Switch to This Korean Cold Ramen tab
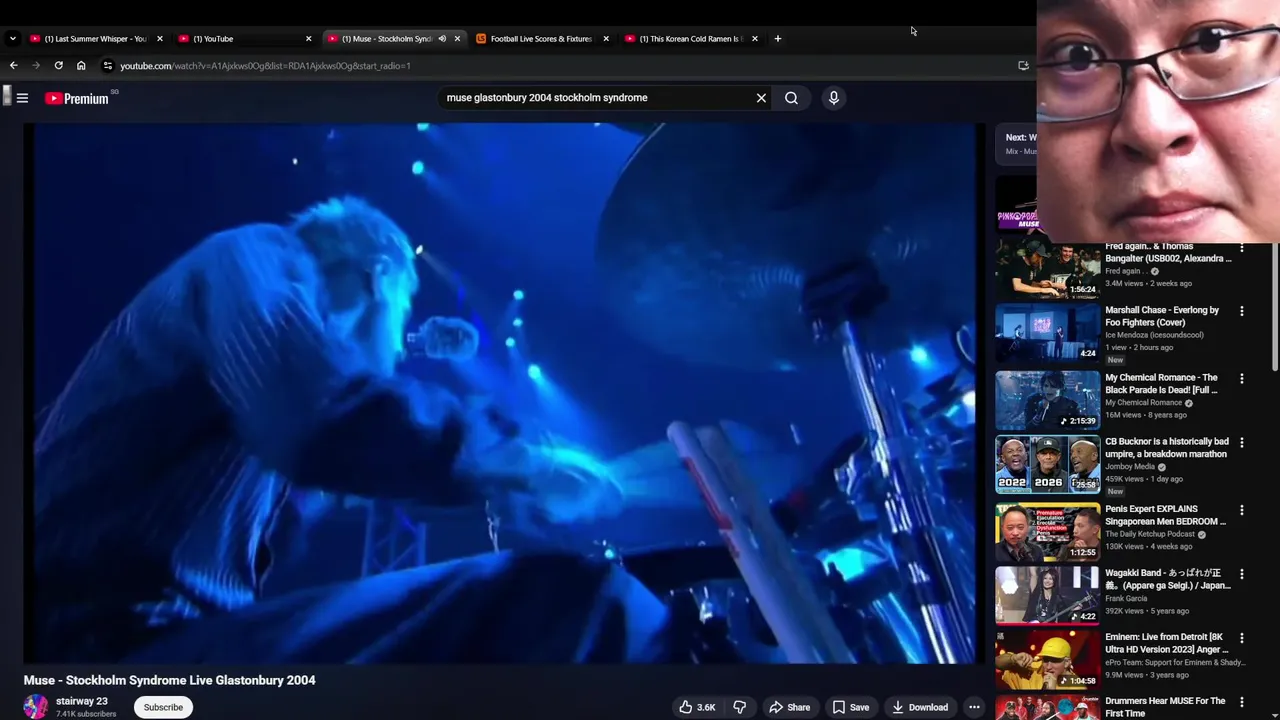The image size is (1280, 720). tap(691, 39)
